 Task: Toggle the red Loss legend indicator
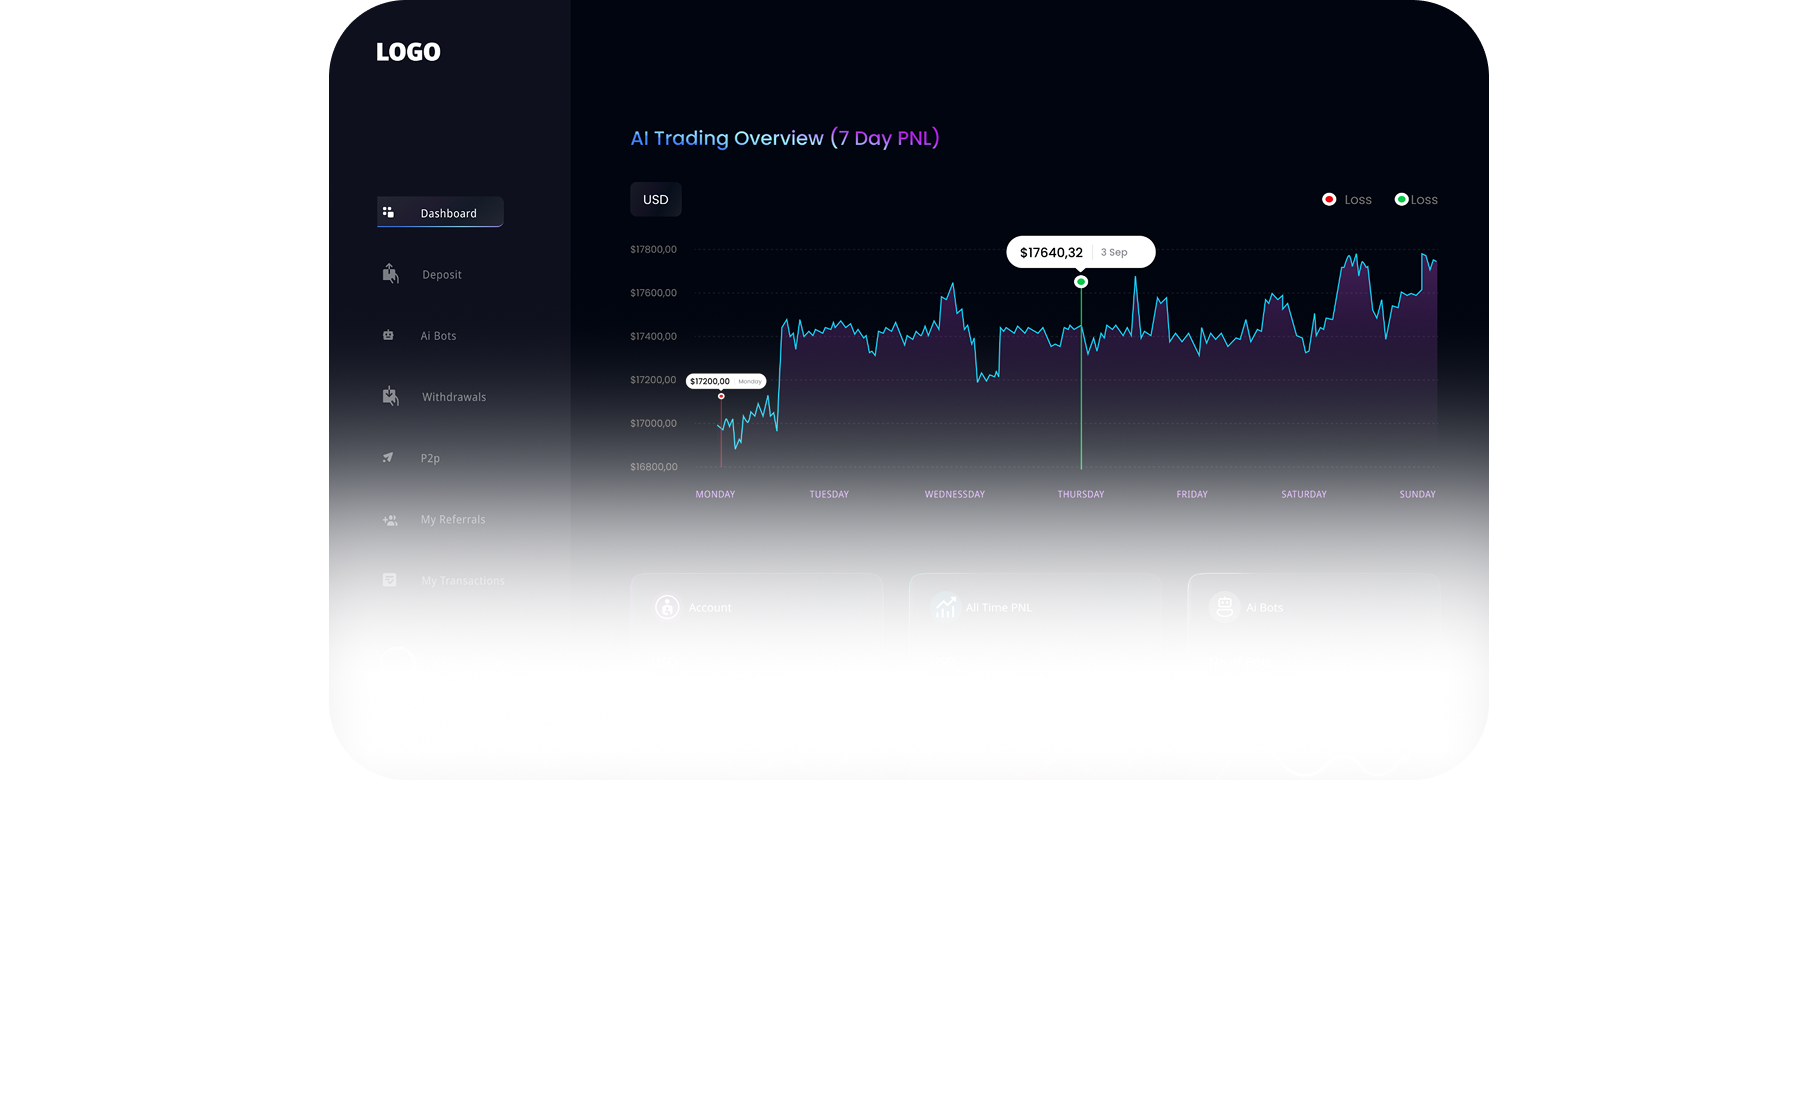click(1329, 199)
